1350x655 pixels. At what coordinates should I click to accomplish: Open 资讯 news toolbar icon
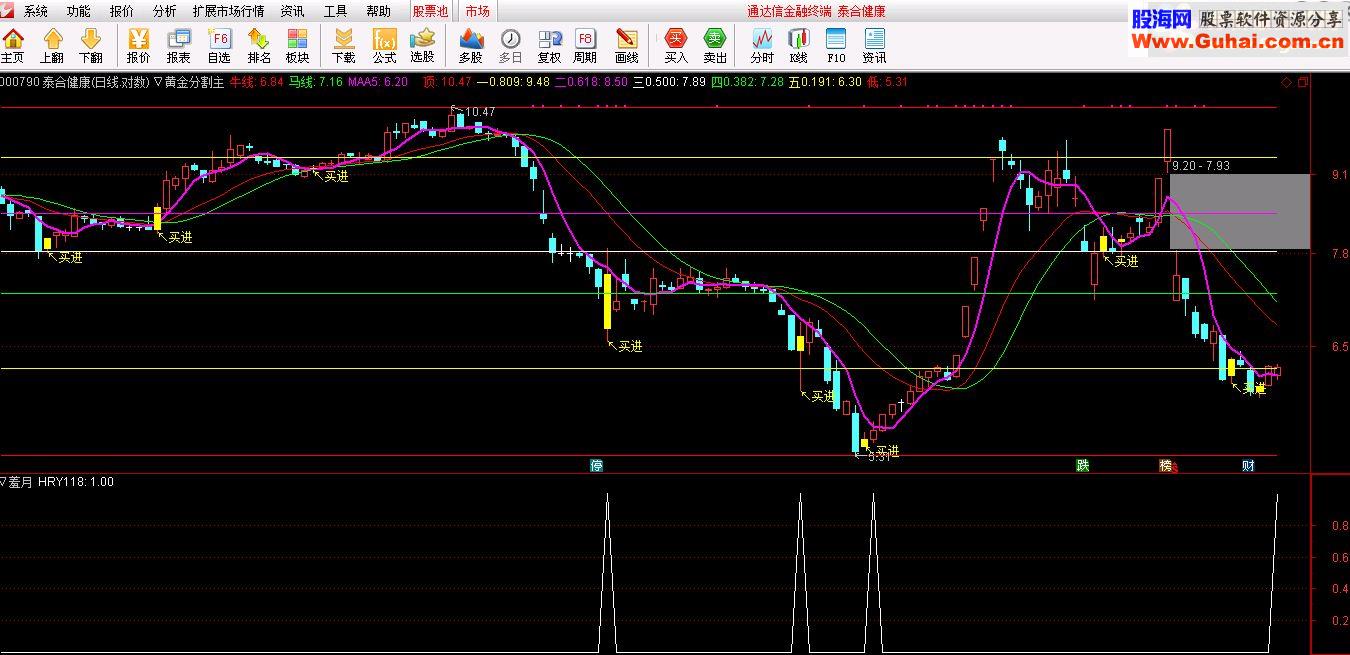tap(874, 46)
